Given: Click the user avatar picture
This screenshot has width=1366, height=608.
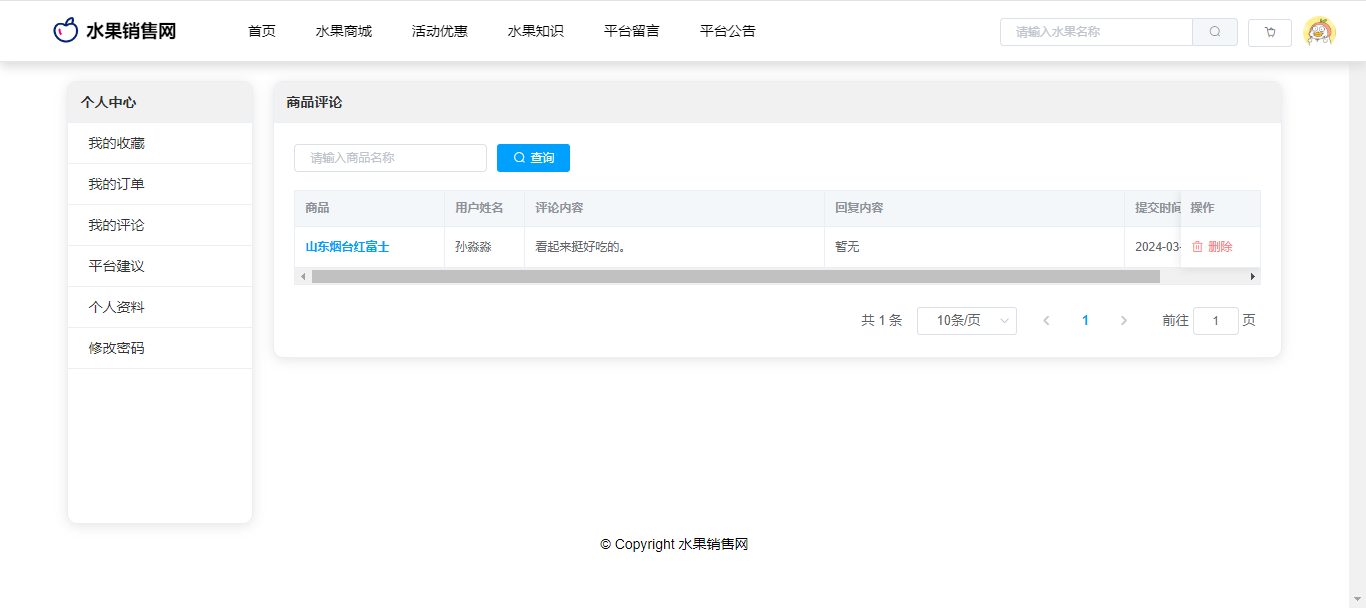Looking at the screenshot, I should 1319,32.
